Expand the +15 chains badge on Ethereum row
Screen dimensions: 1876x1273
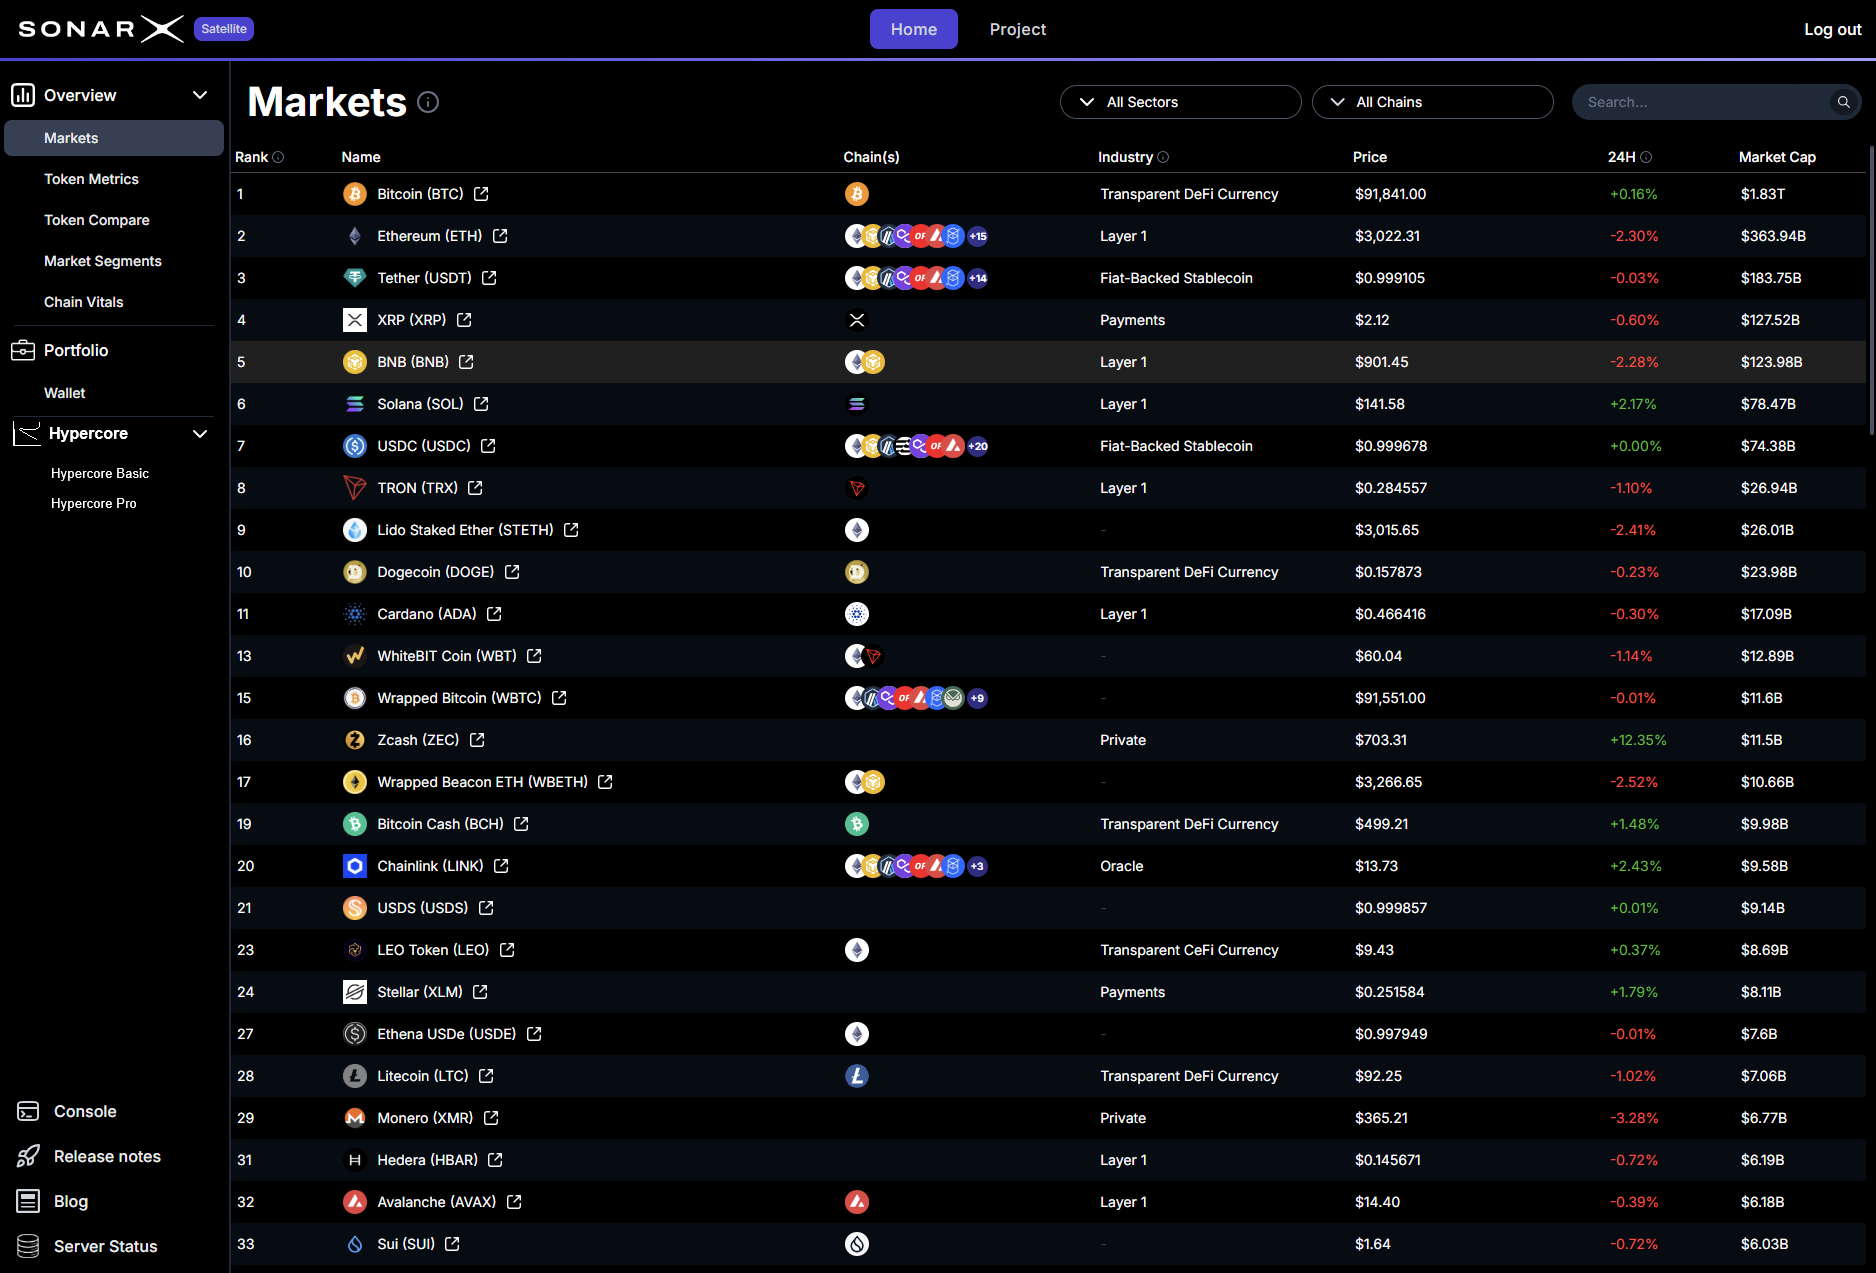point(977,236)
